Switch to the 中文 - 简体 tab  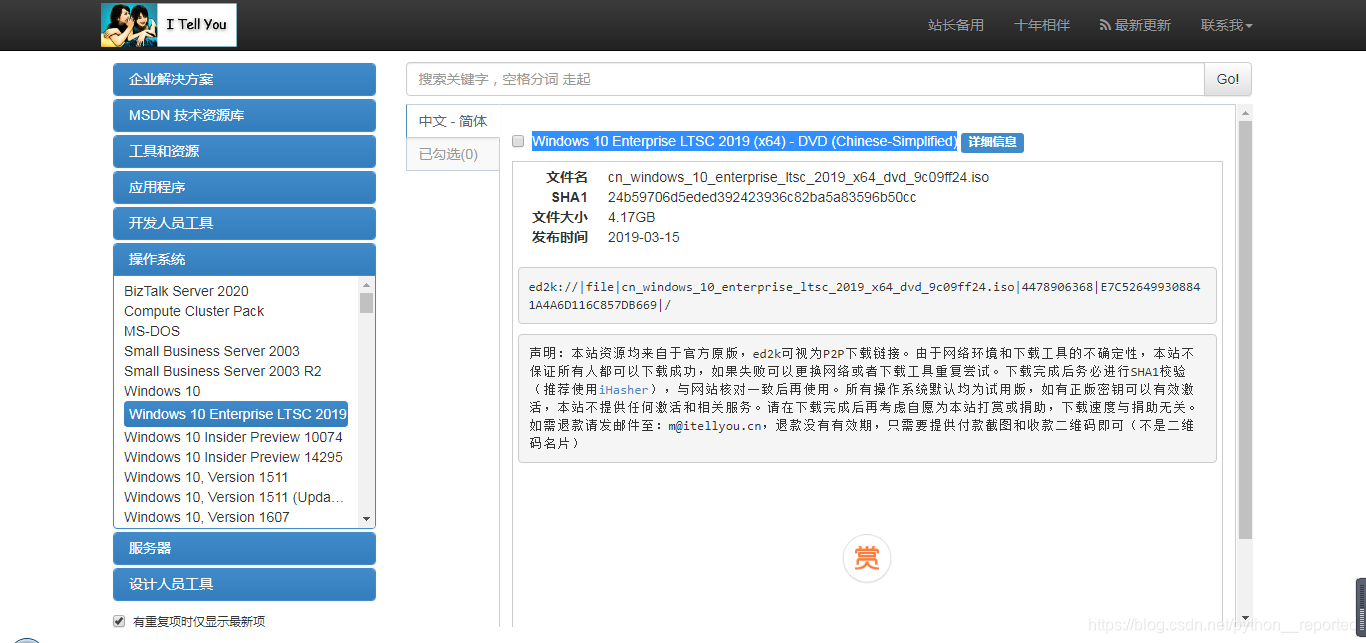(453, 121)
